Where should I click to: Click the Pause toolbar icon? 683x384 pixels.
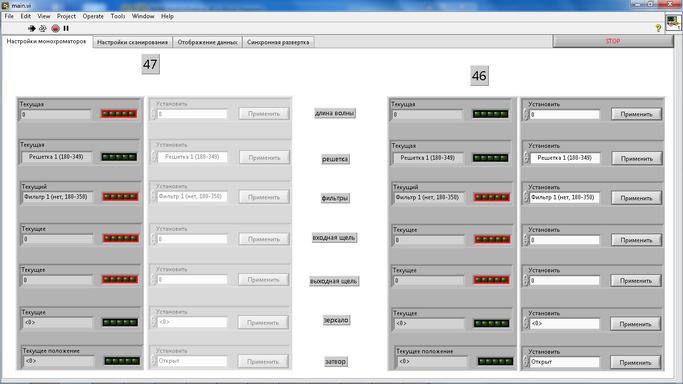tap(66, 28)
